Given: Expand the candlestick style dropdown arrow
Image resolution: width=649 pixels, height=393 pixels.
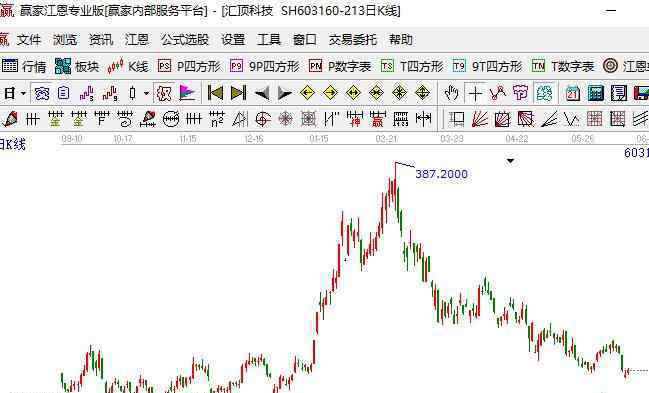Looking at the screenshot, I should pos(146,94).
